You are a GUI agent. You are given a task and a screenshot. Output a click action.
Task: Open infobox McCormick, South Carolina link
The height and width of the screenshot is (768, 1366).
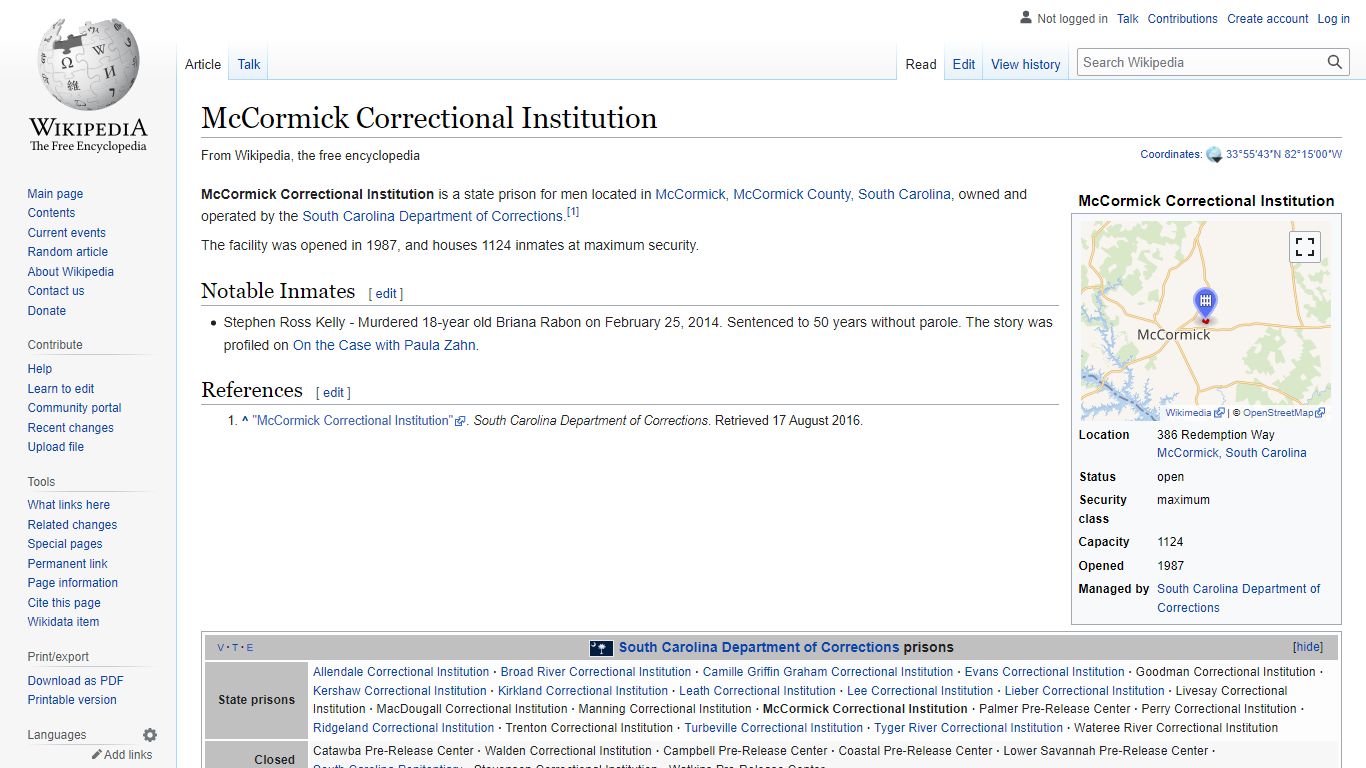[x=1232, y=453]
